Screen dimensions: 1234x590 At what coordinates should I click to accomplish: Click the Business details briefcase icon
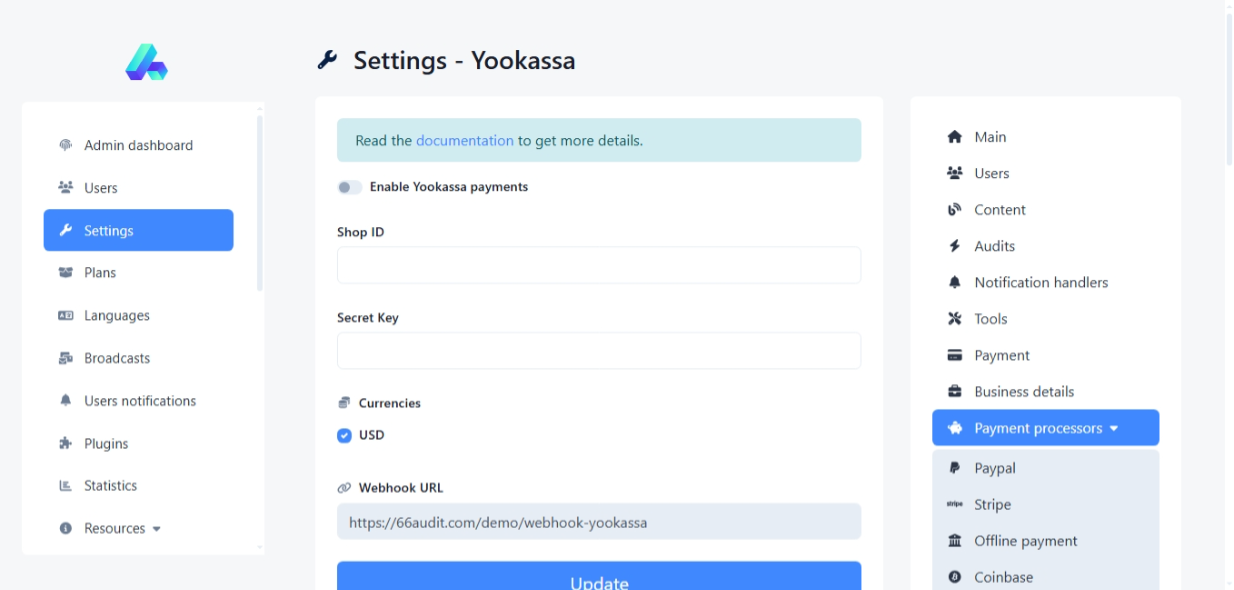click(x=954, y=392)
